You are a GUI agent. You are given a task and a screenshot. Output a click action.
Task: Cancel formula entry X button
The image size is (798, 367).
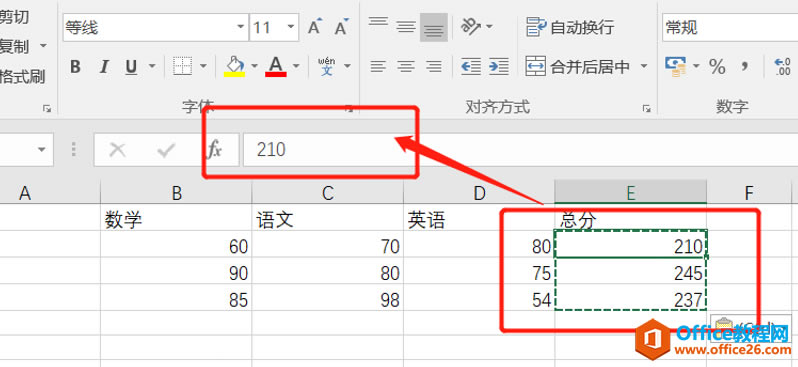pyautogui.click(x=117, y=150)
